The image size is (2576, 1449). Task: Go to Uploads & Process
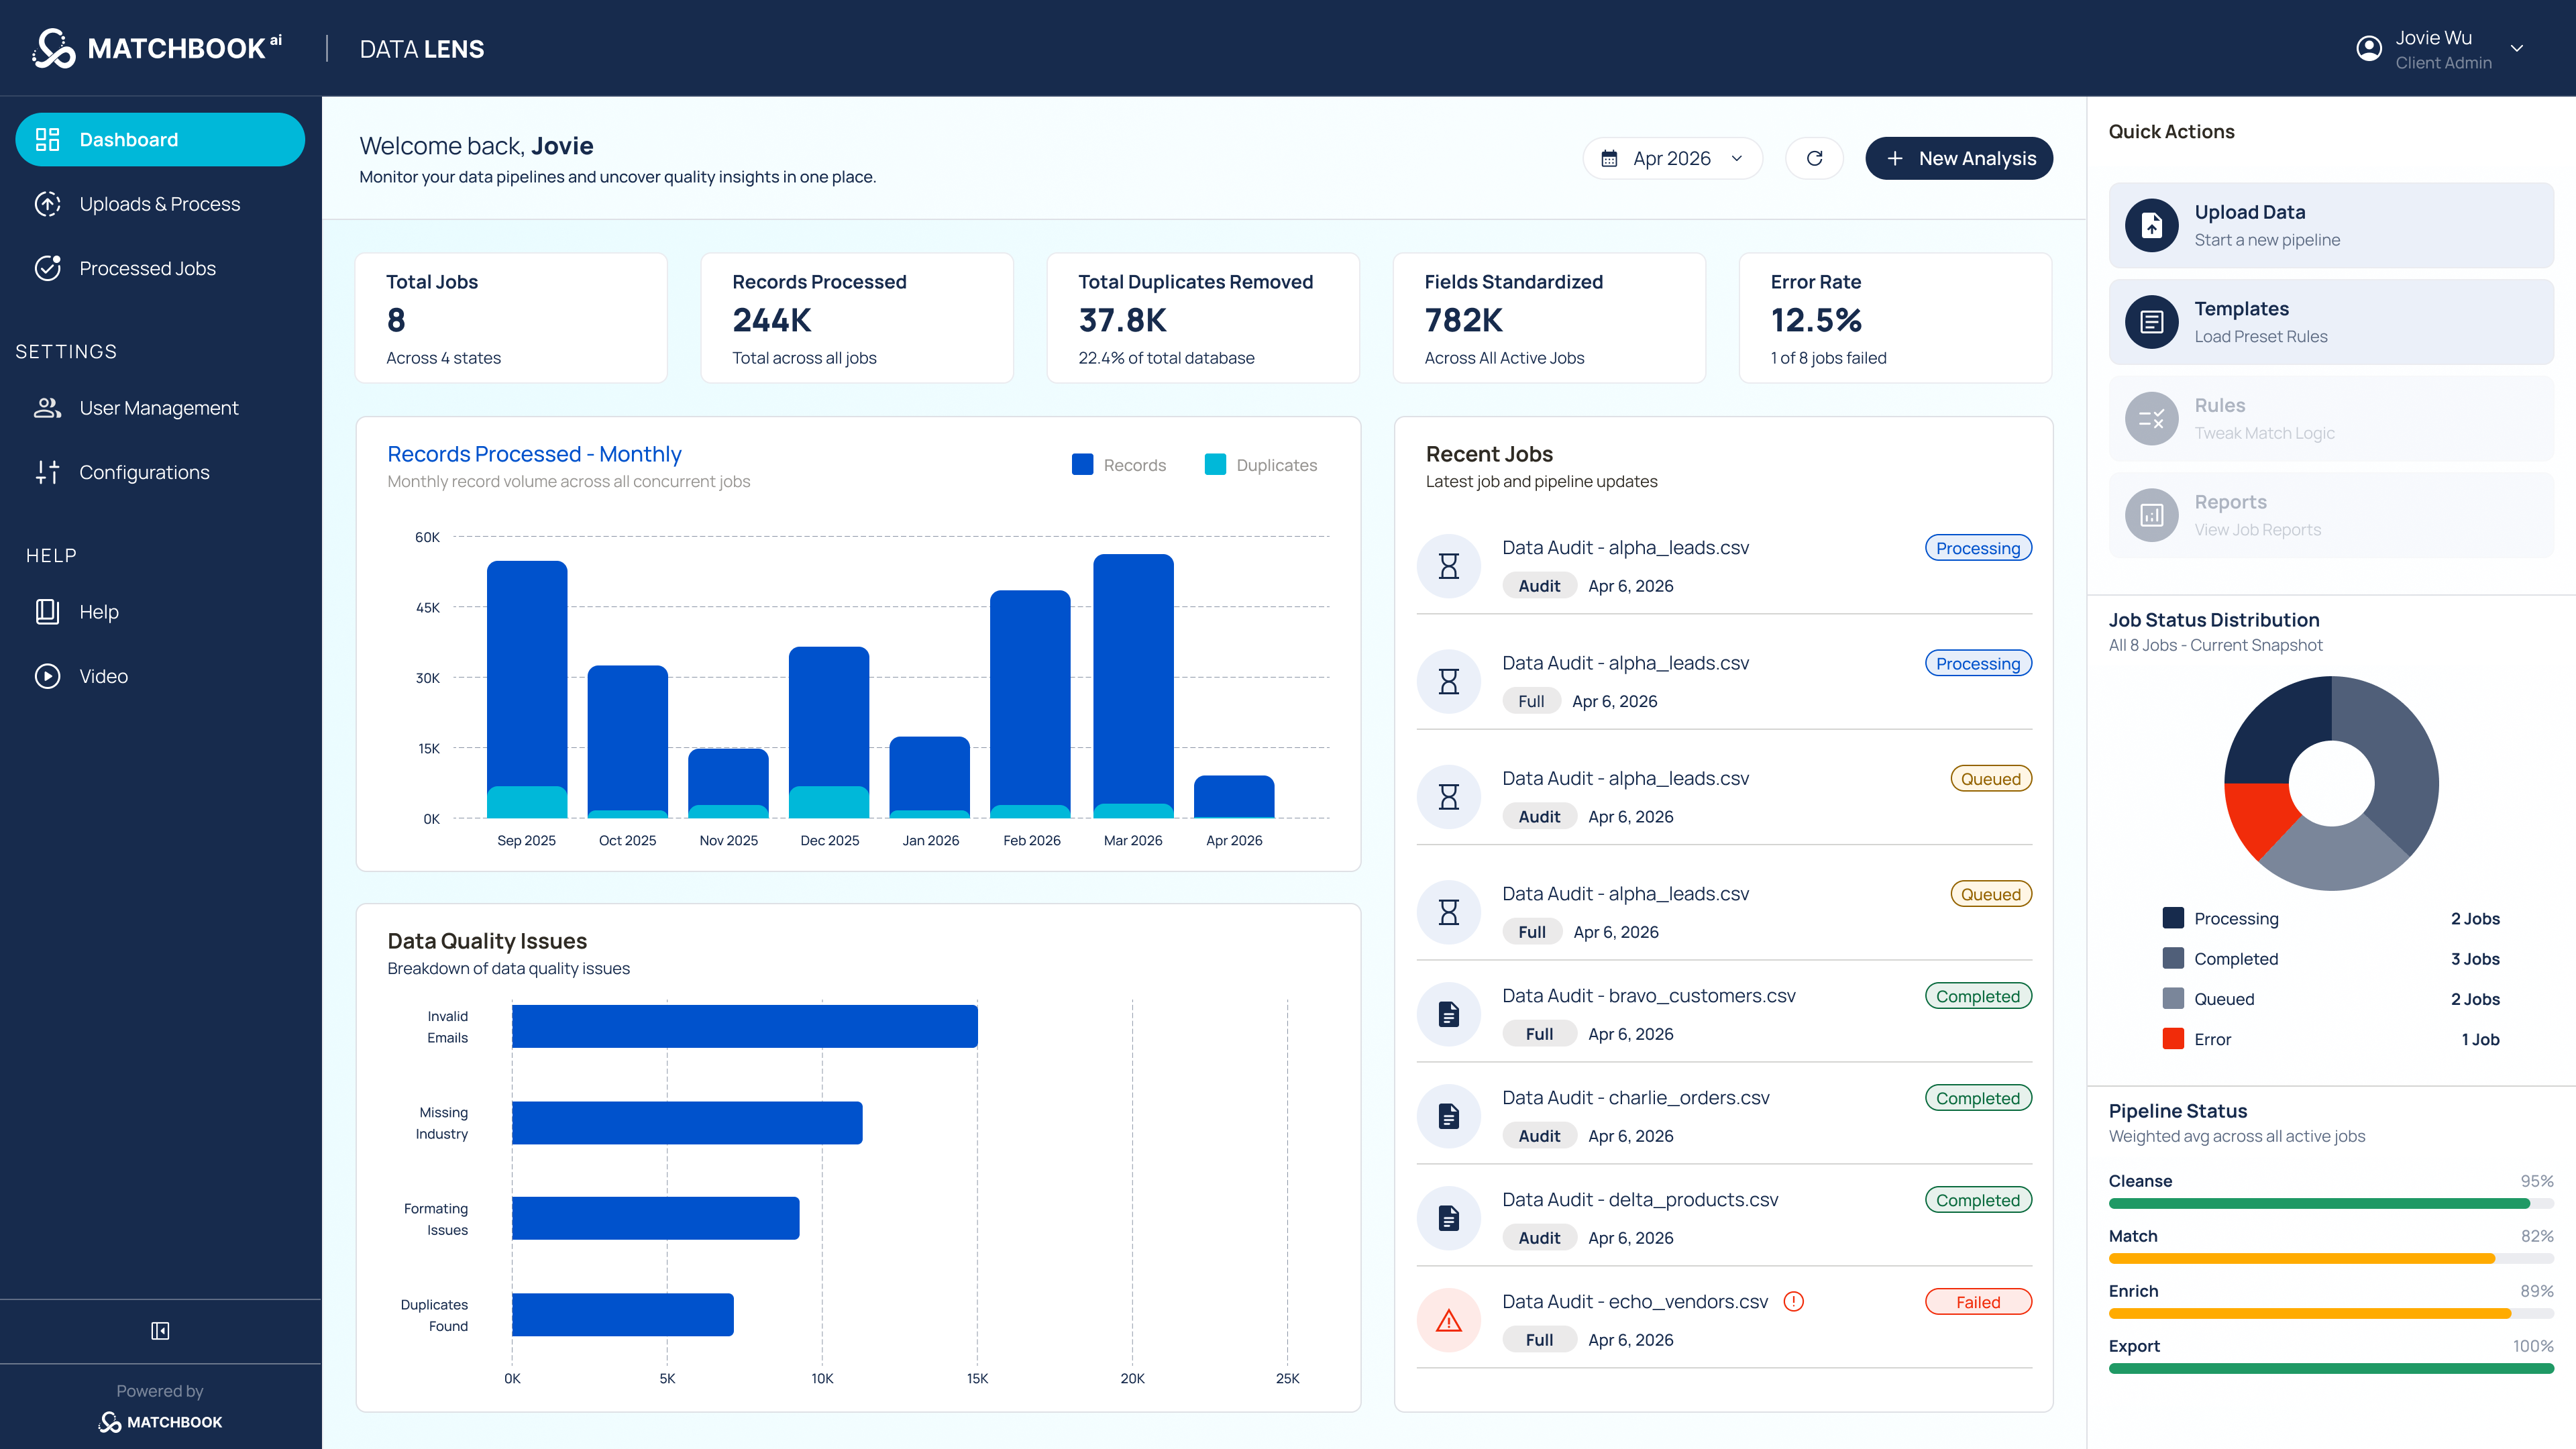[160, 204]
